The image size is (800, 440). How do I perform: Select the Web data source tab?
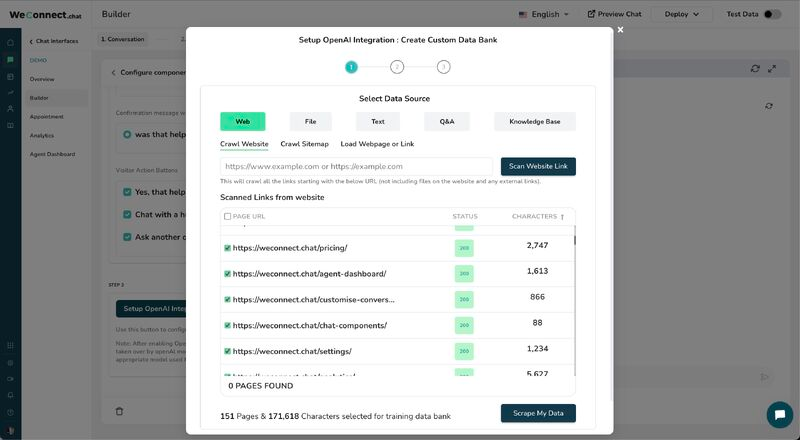click(x=243, y=121)
